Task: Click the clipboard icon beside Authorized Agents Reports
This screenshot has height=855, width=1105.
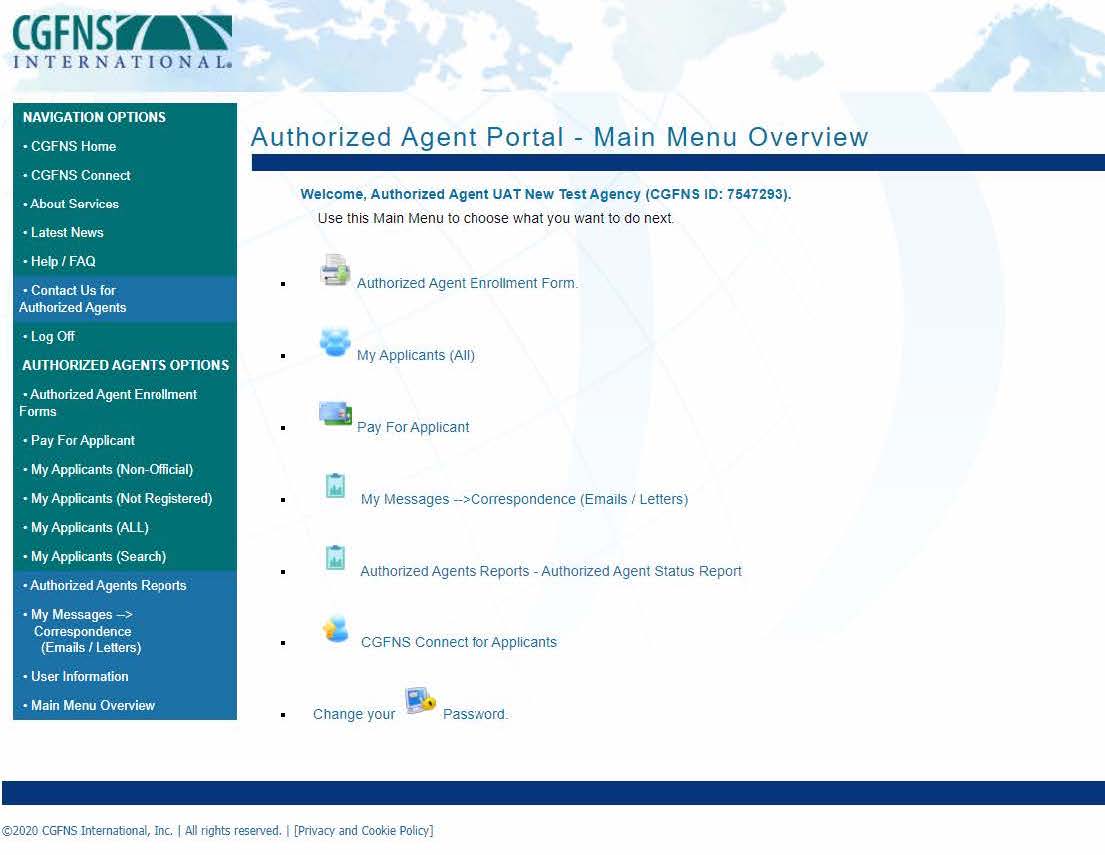Action: tap(335, 558)
